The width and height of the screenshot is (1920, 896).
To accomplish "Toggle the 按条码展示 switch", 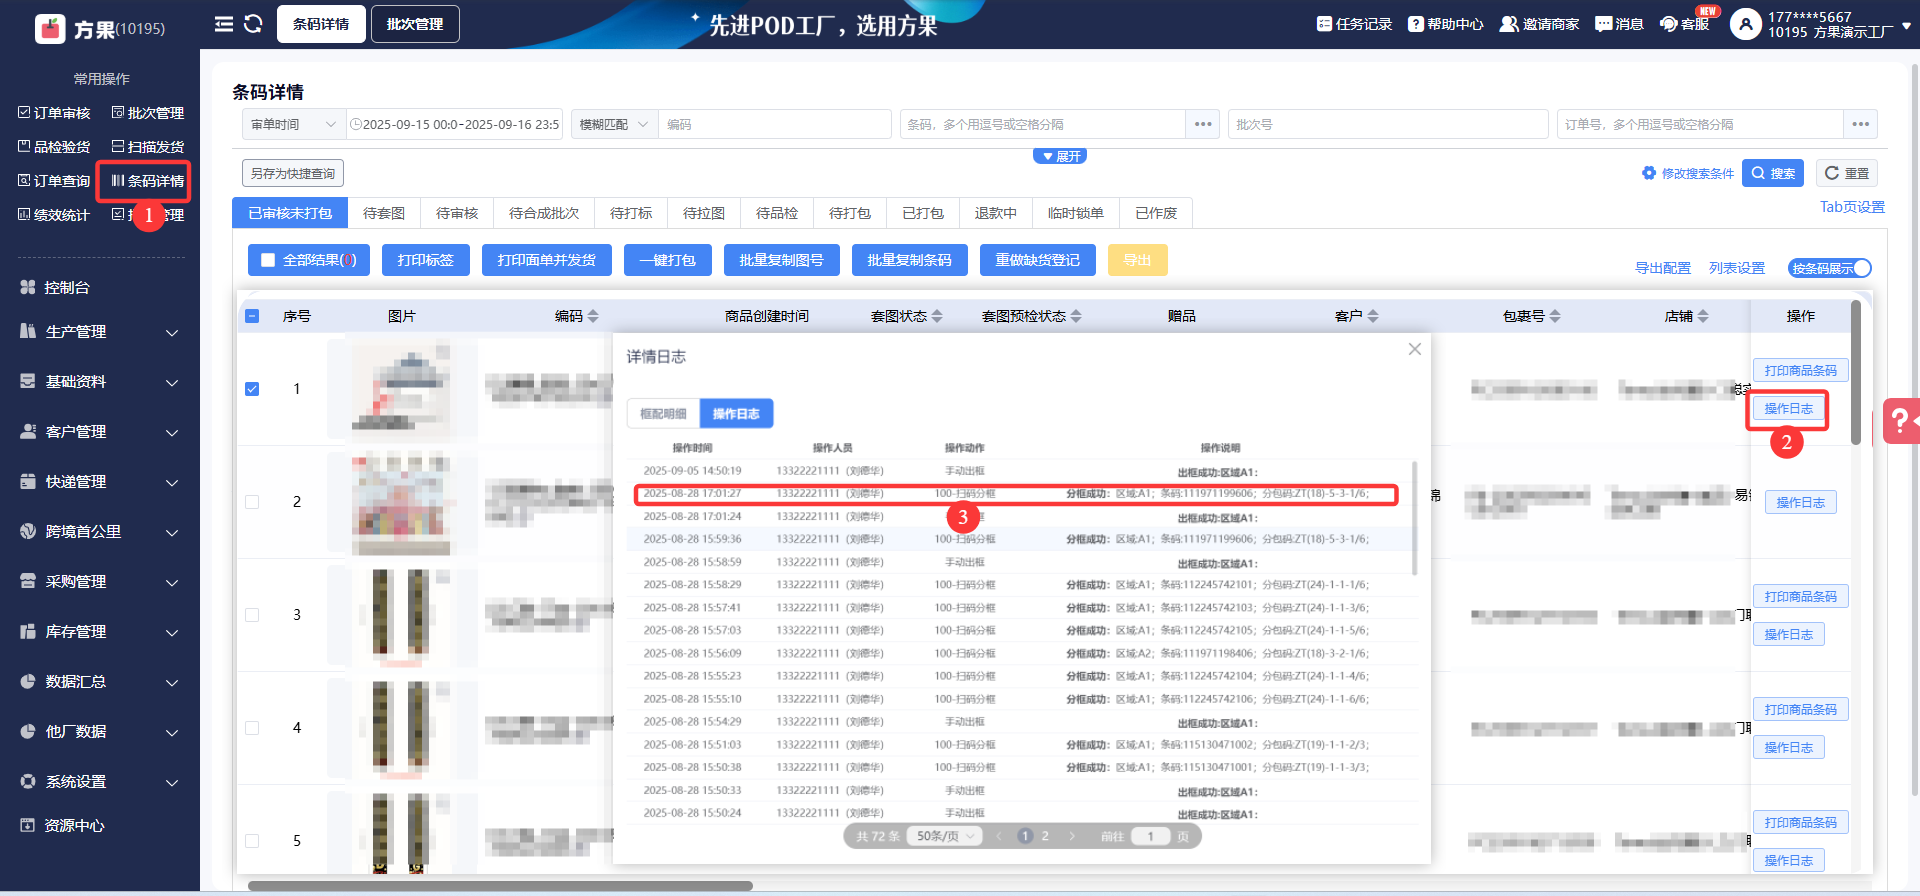I will pos(1829,268).
